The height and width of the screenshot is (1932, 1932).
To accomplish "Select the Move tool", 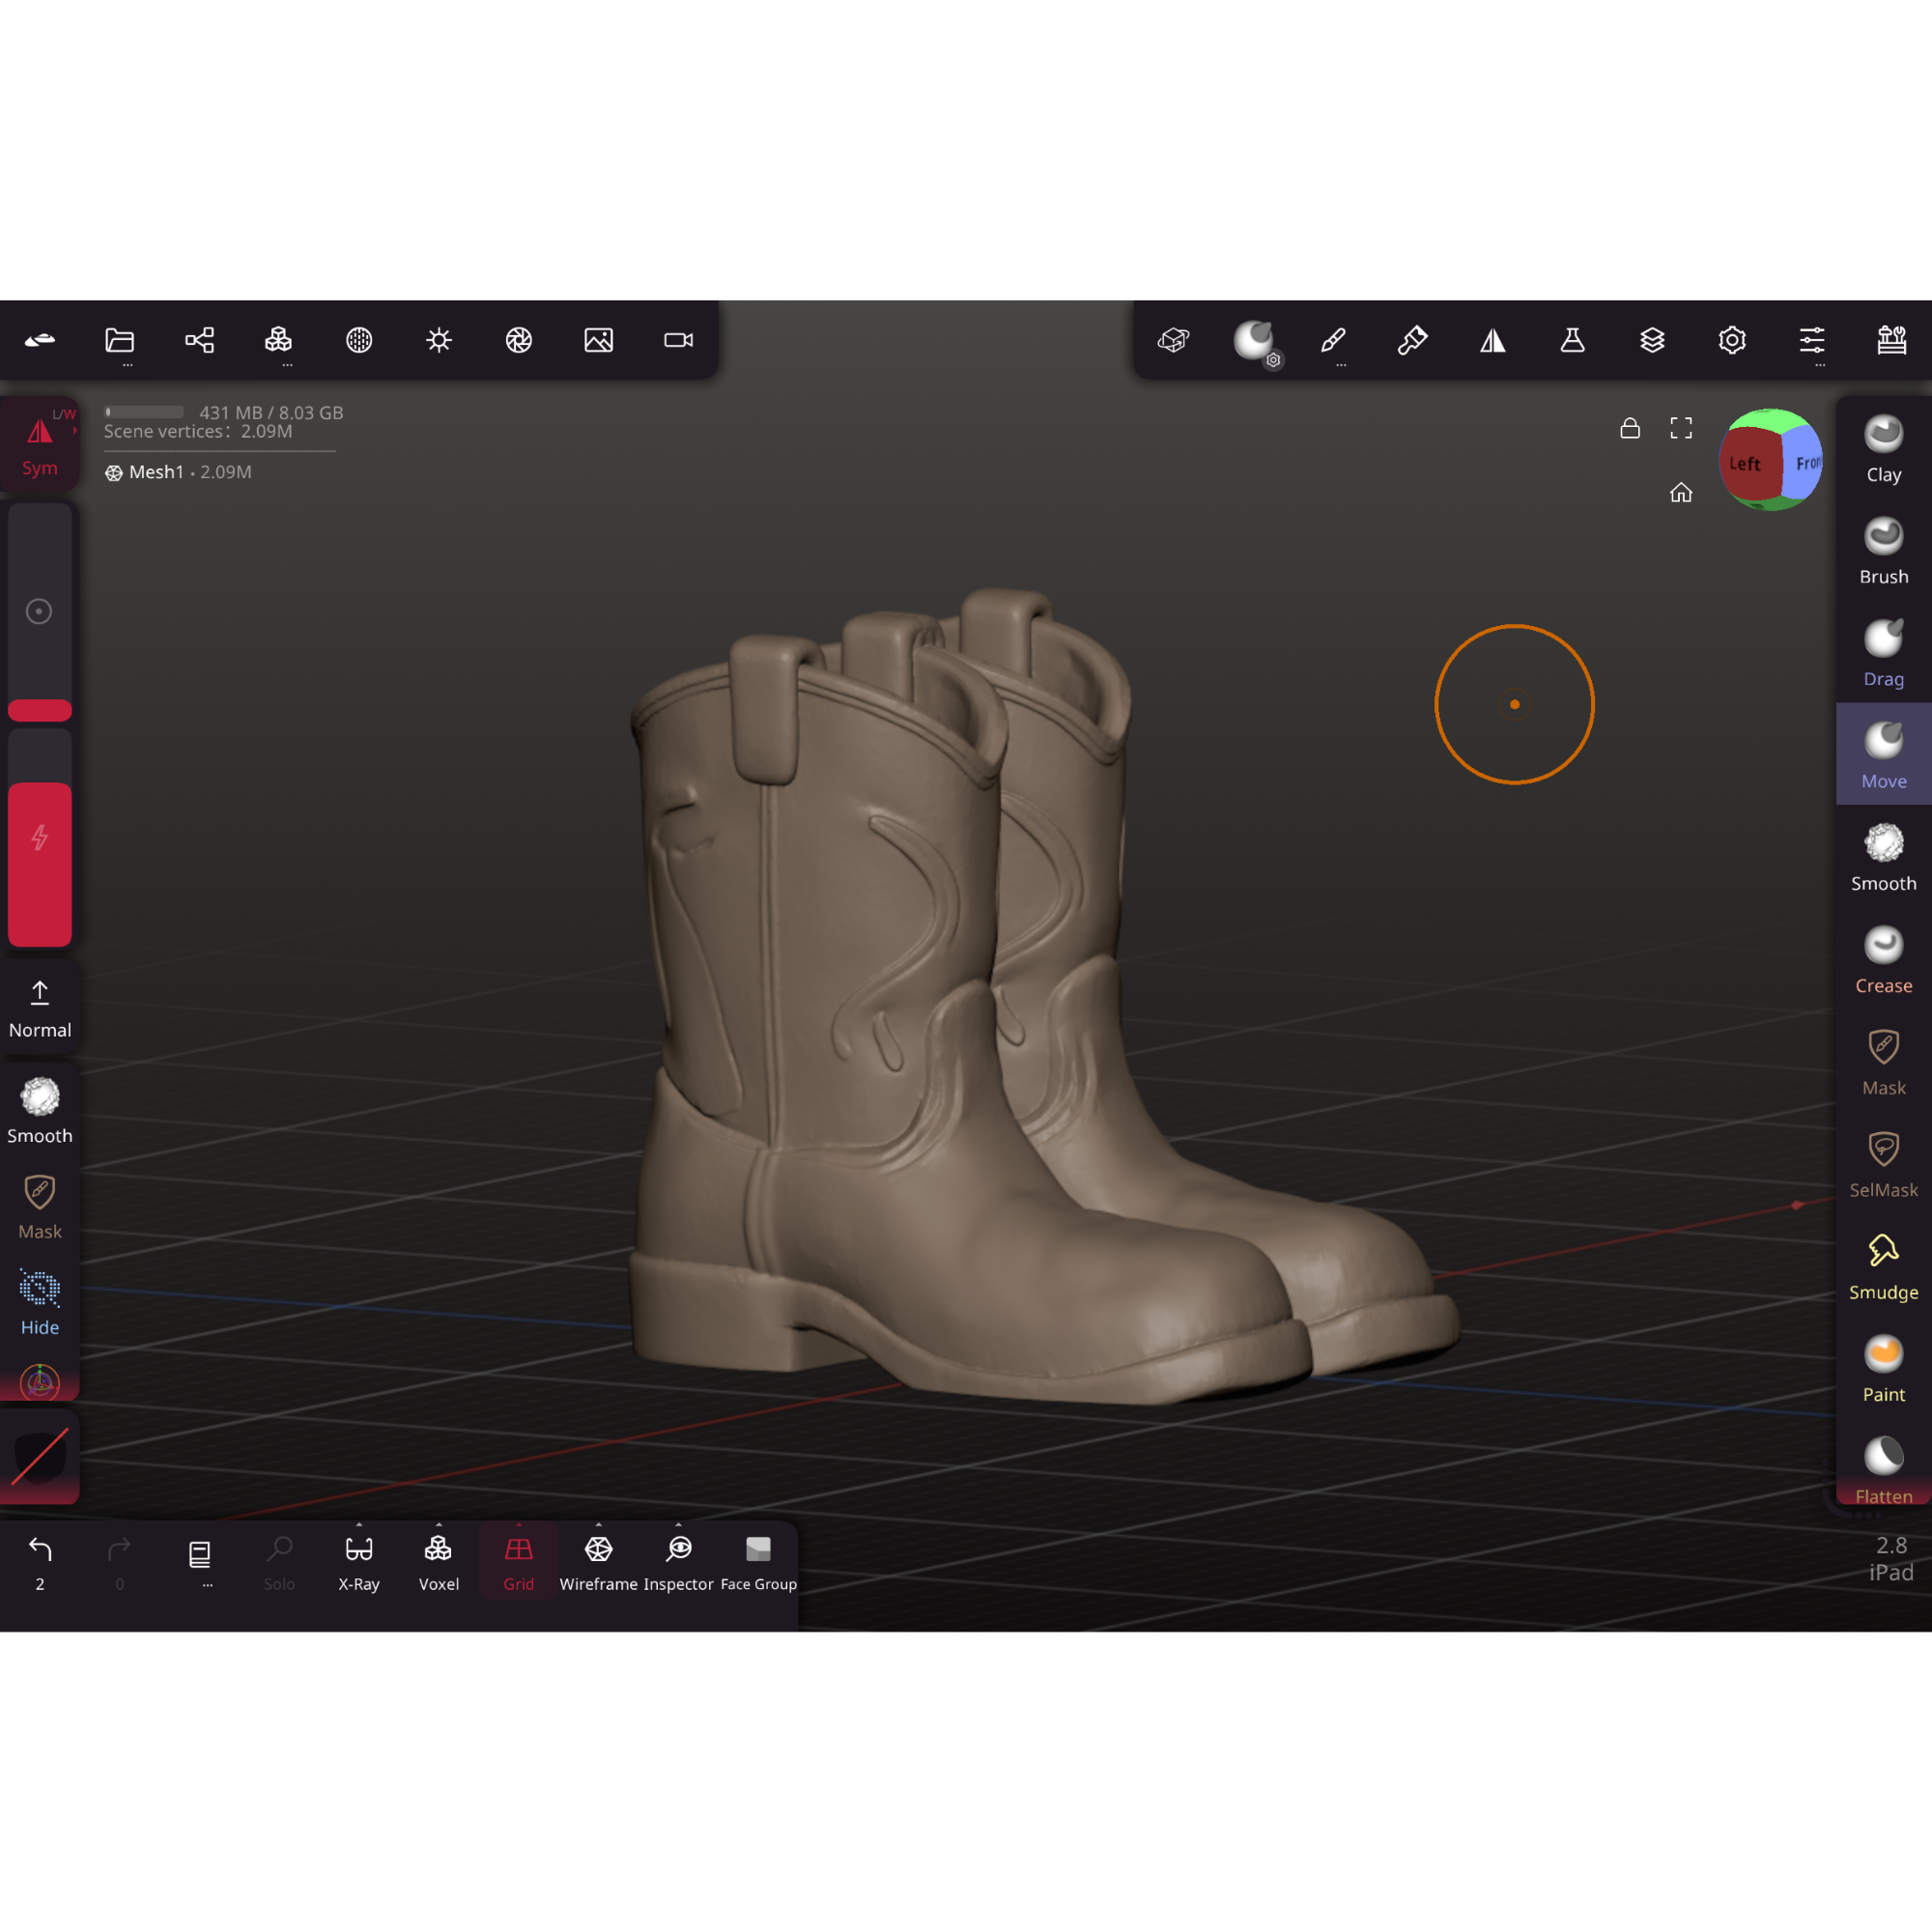I will [1884, 755].
